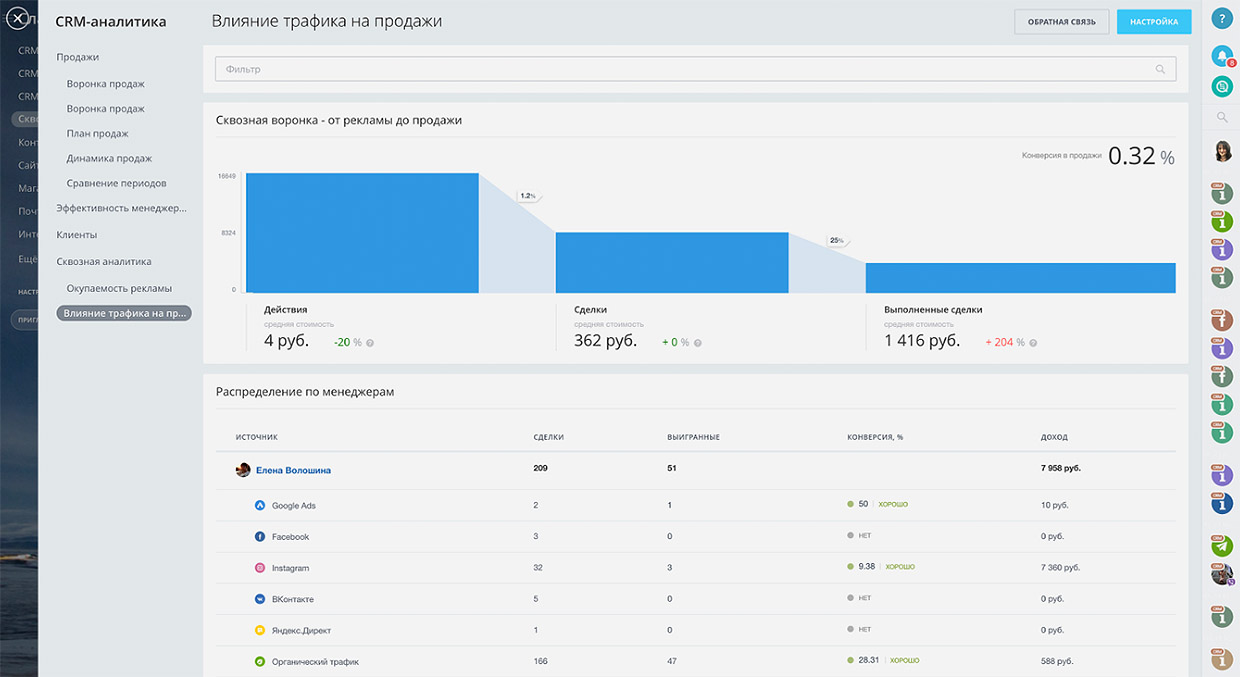Screen dimensions: 1240x677
Task: Expand the Сквозная аналитика section
Action: [104, 261]
